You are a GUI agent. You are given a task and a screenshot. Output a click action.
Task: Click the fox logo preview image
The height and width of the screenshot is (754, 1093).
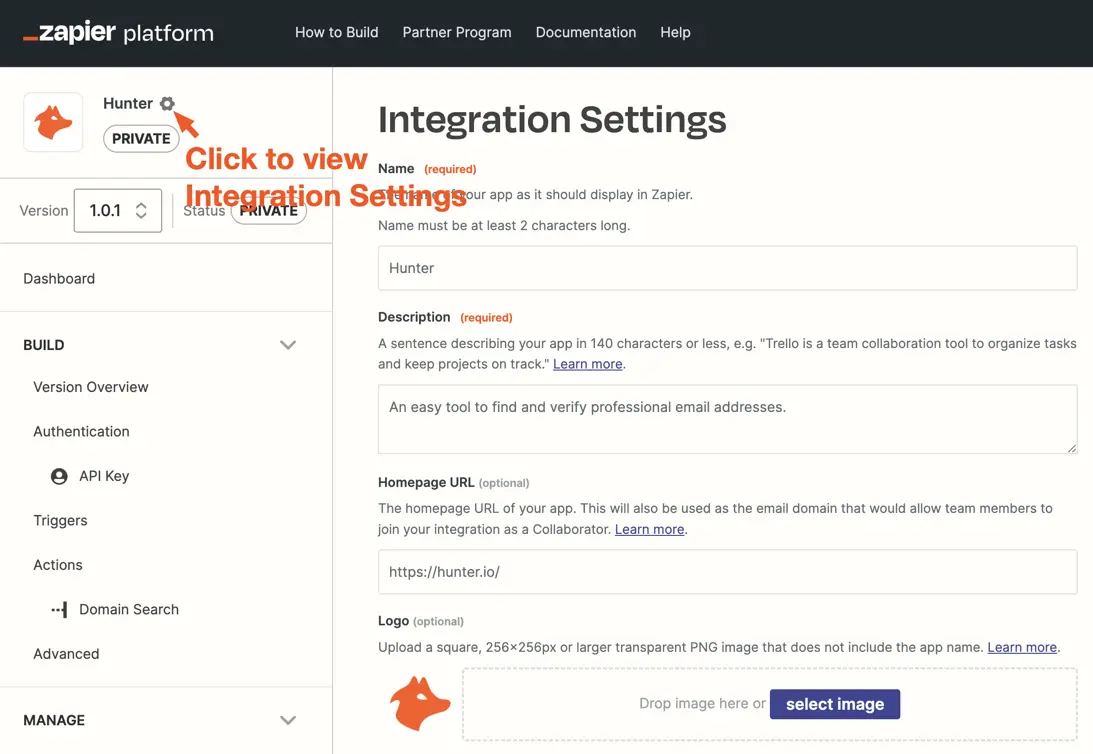(420, 703)
